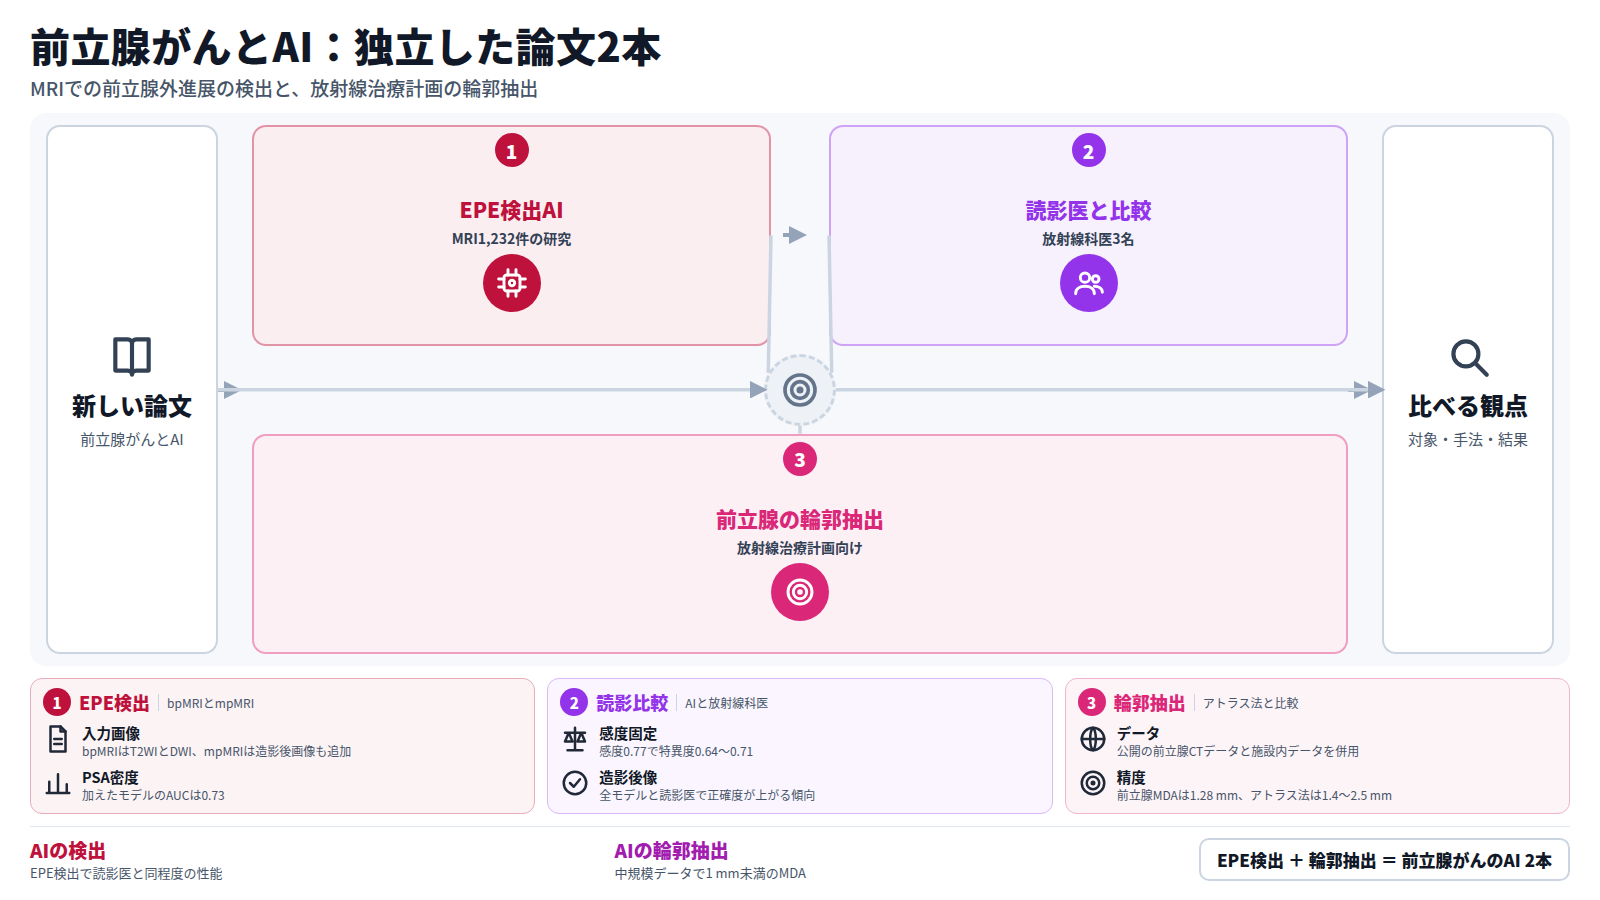Click the balance scale icon beside 感度固定
The width and height of the screenshot is (1600, 900).
tap(575, 739)
